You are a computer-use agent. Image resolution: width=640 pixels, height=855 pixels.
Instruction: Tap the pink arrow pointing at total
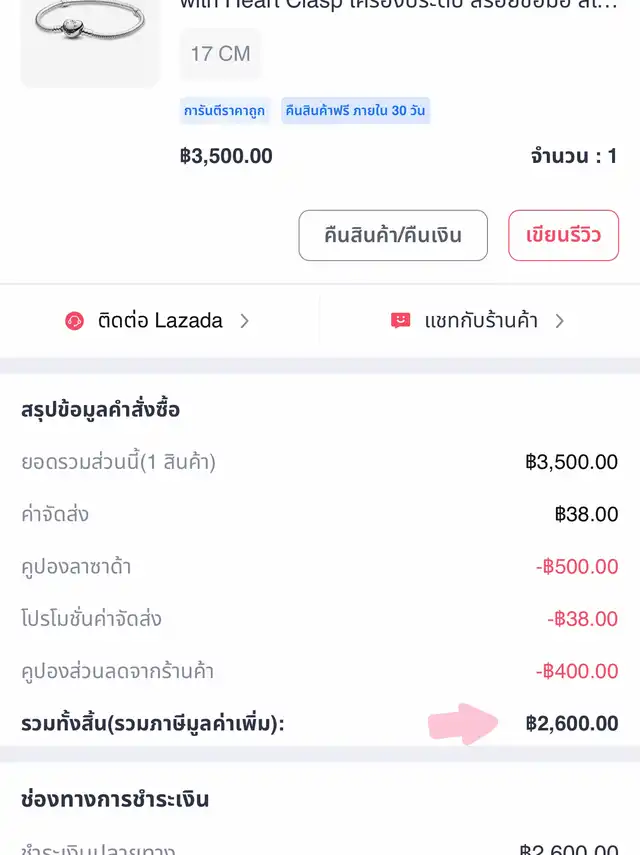click(x=465, y=722)
